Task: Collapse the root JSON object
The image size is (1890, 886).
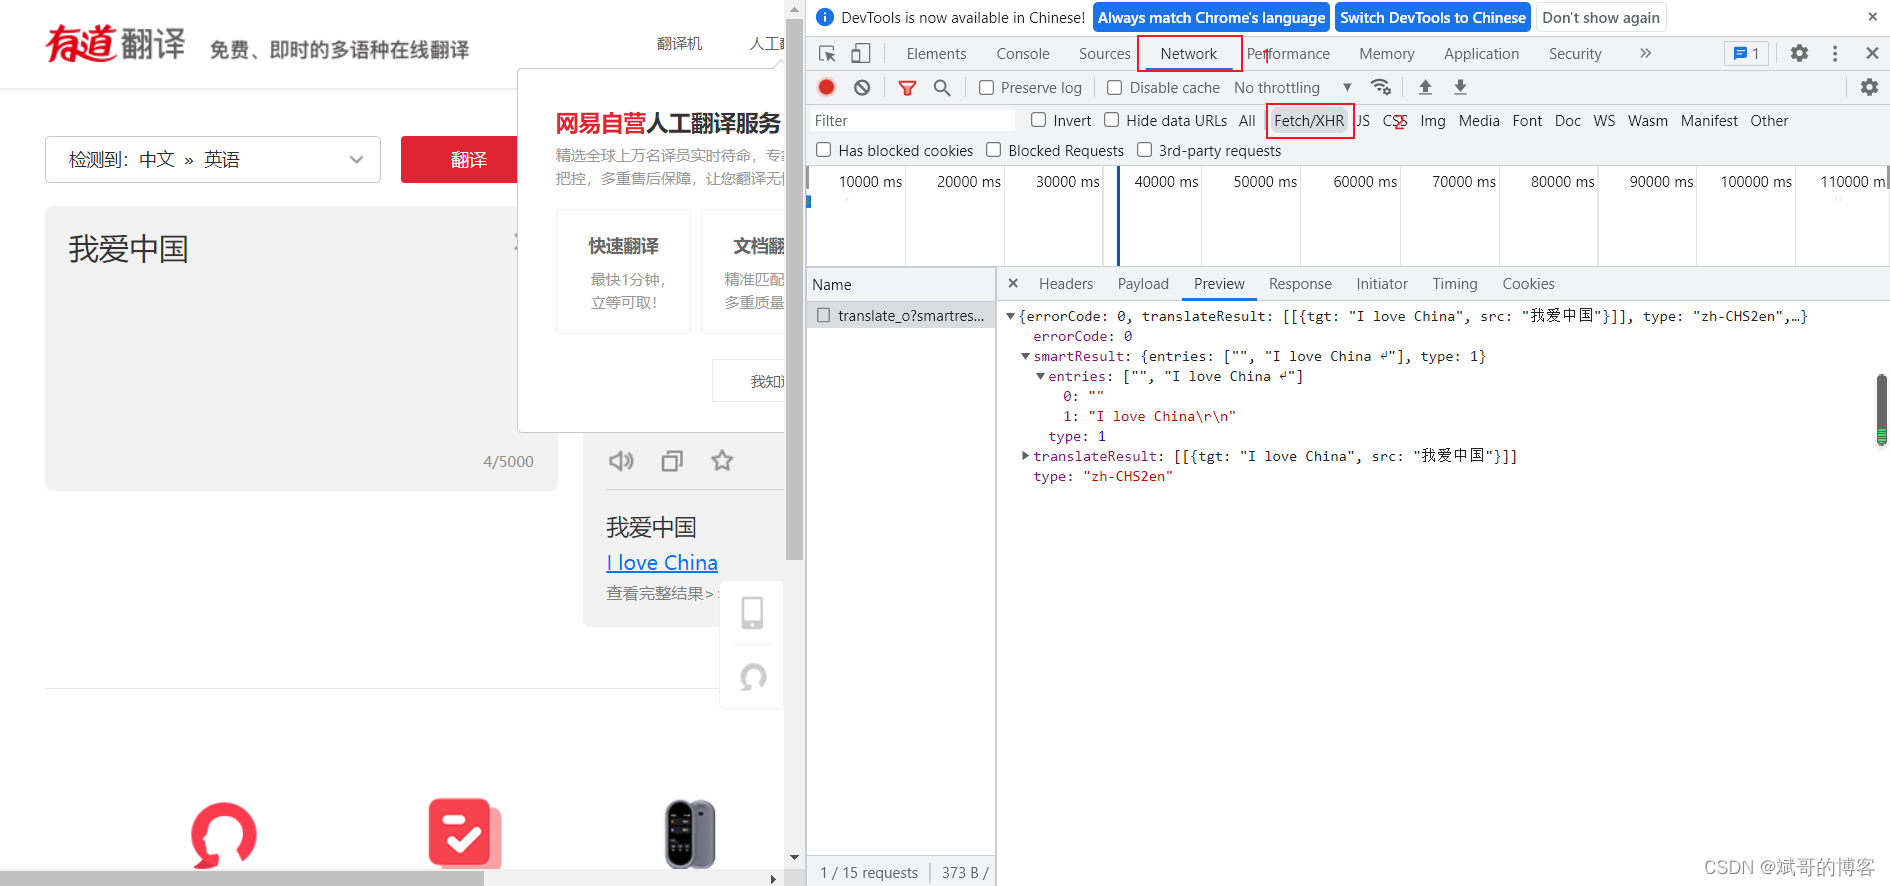Action: point(1010,316)
